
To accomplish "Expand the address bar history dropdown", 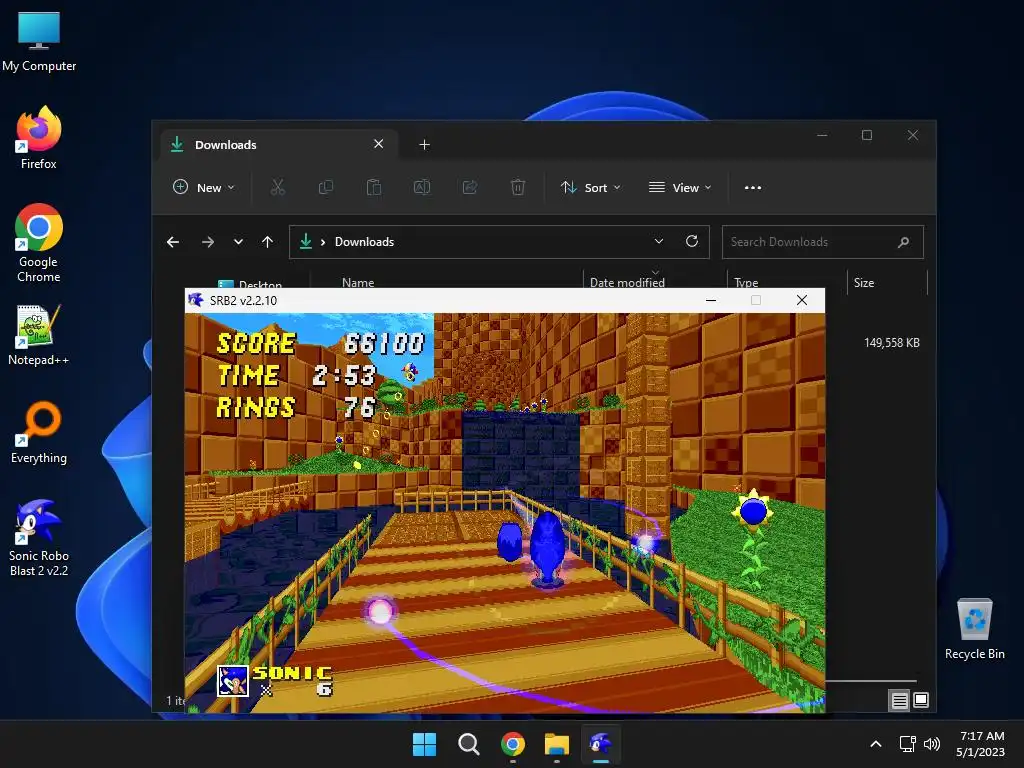I will 659,242.
